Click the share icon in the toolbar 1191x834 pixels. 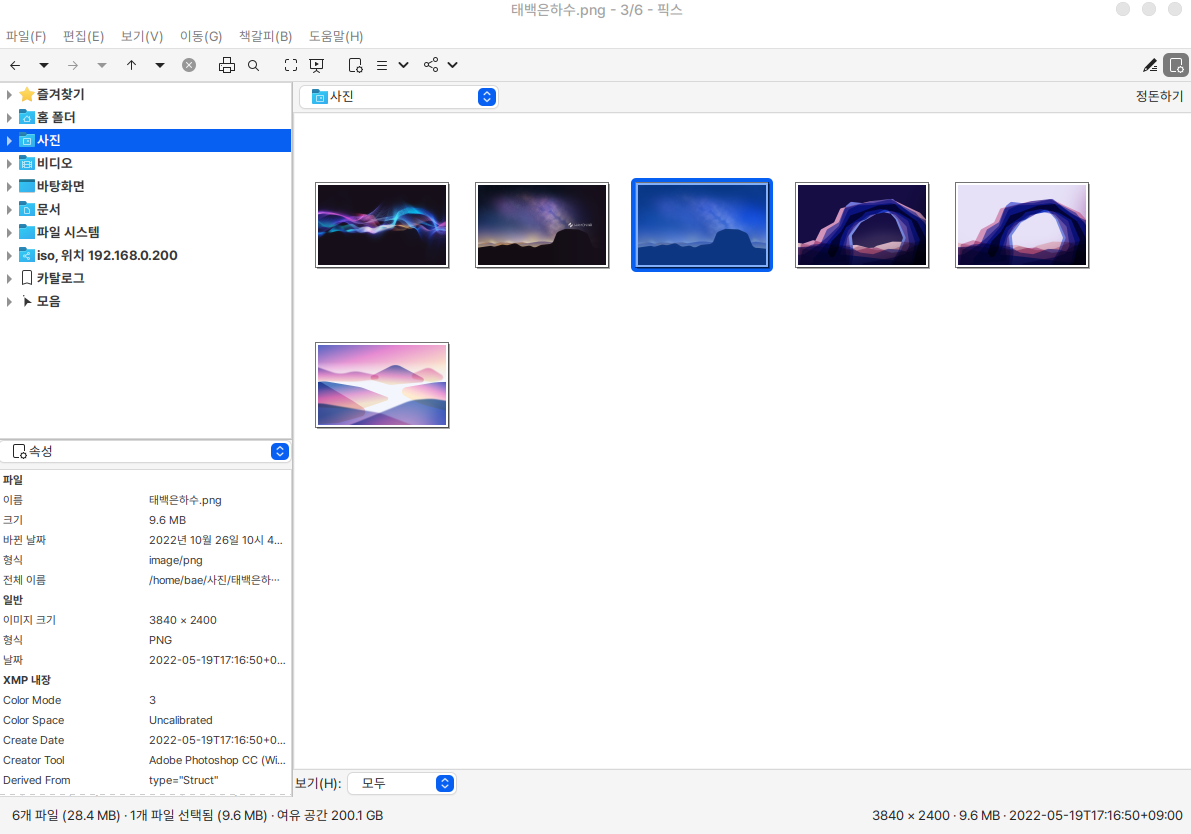(431, 65)
